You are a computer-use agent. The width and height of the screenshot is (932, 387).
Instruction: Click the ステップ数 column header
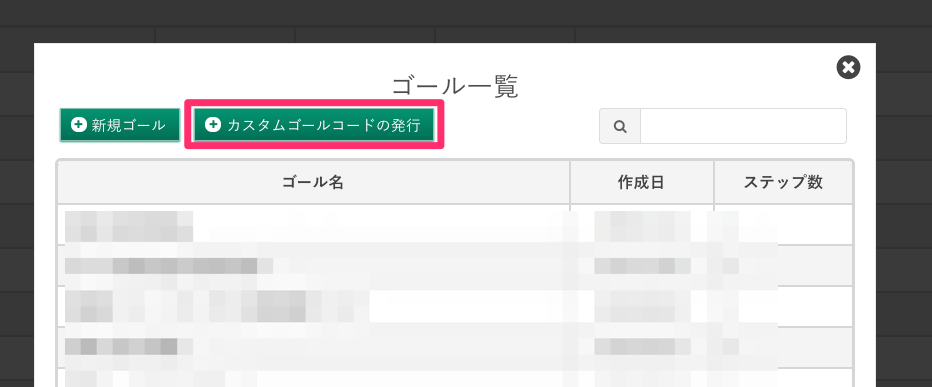(x=783, y=183)
